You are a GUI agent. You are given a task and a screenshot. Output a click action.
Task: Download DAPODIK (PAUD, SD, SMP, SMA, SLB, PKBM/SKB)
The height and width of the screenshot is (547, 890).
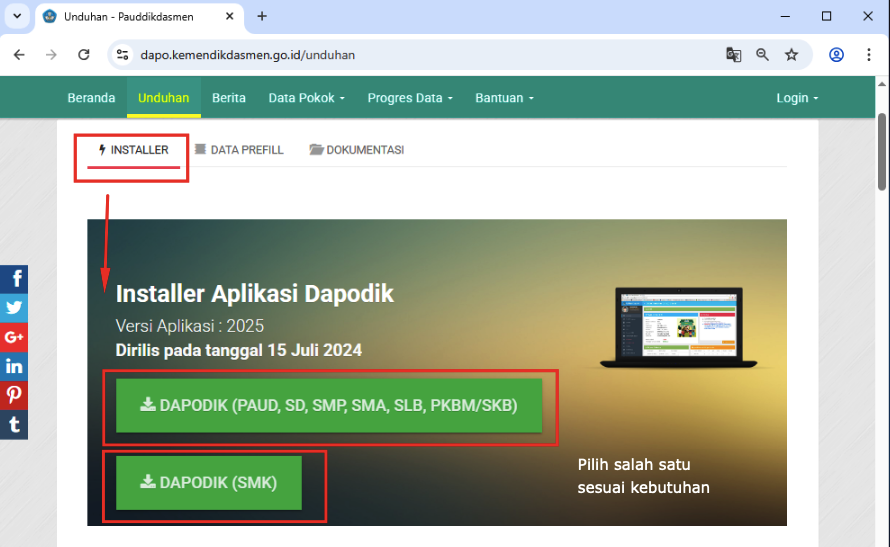coord(329,405)
